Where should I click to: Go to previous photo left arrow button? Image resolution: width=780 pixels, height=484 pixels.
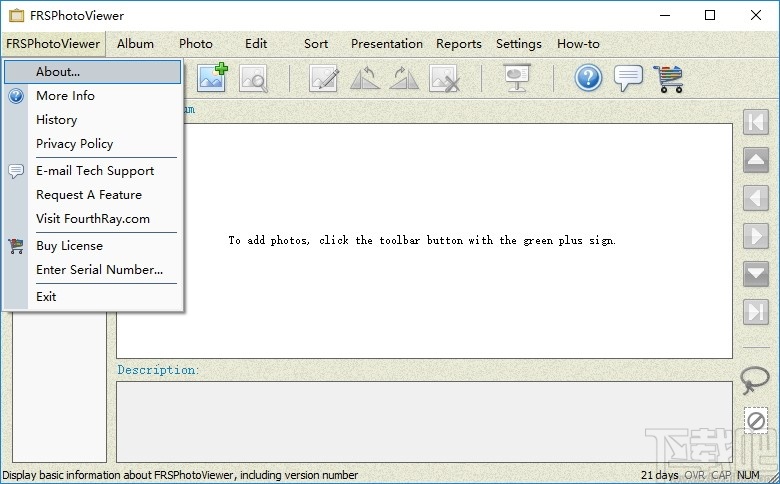tap(756, 198)
